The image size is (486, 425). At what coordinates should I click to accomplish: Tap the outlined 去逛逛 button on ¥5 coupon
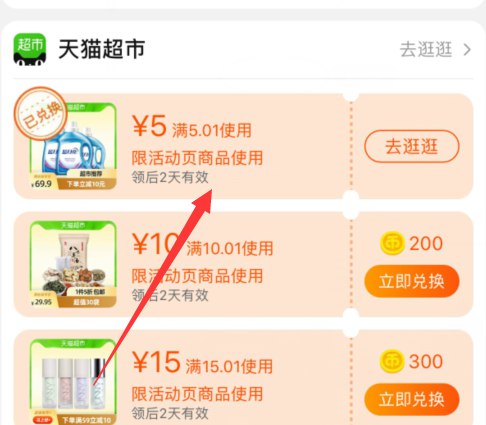412,146
